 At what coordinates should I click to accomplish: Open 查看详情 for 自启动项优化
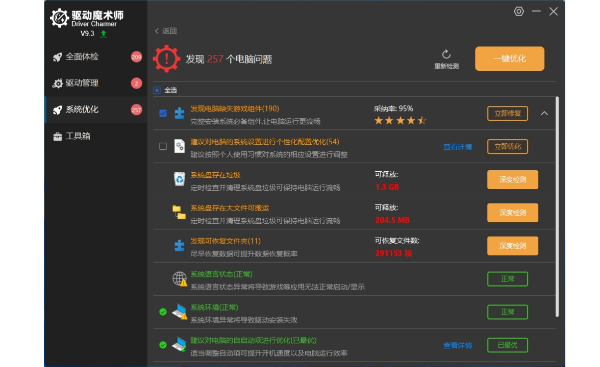[458, 346]
